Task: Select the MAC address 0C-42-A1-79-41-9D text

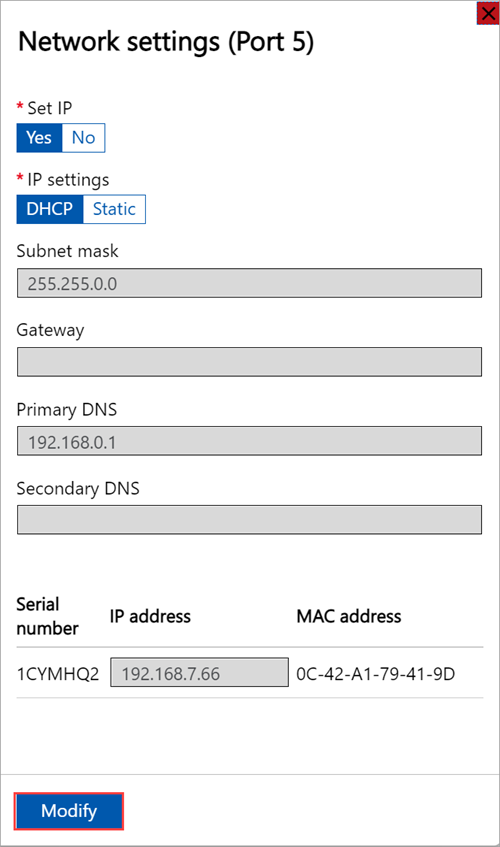Action: 376,674
